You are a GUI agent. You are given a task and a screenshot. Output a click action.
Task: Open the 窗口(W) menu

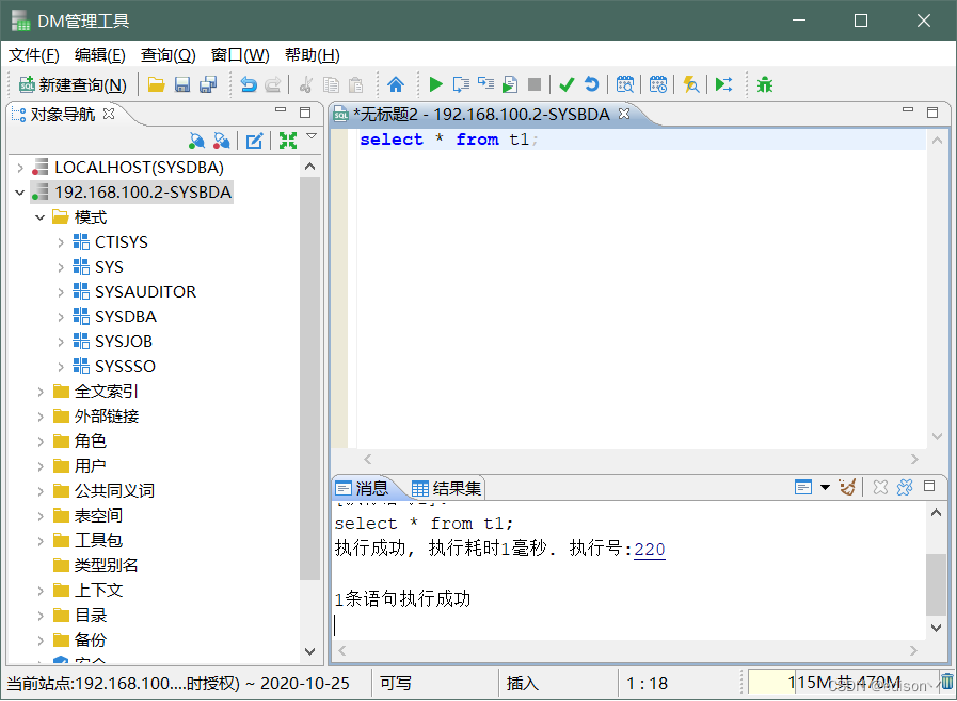240,56
